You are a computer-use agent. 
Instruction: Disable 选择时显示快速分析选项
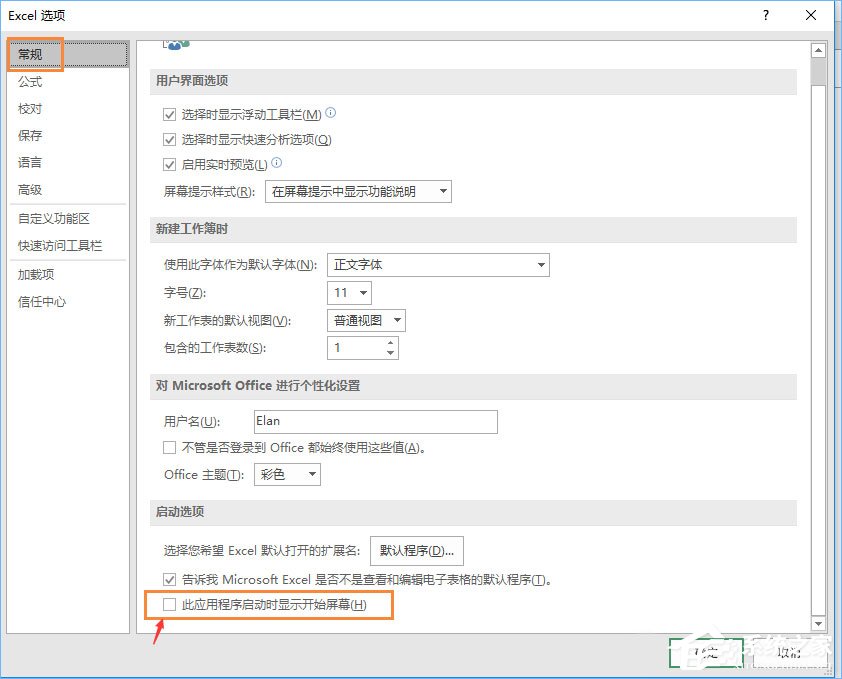point(170,140)
